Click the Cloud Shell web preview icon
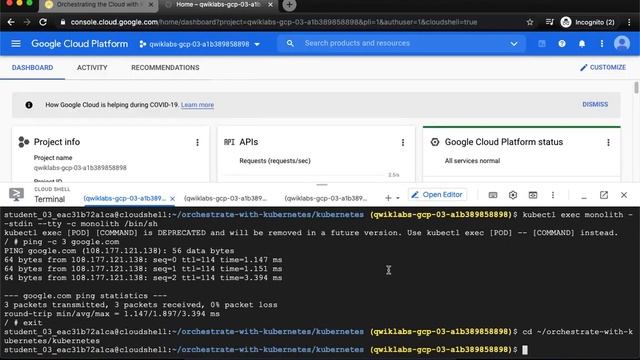 coord(533,195)
